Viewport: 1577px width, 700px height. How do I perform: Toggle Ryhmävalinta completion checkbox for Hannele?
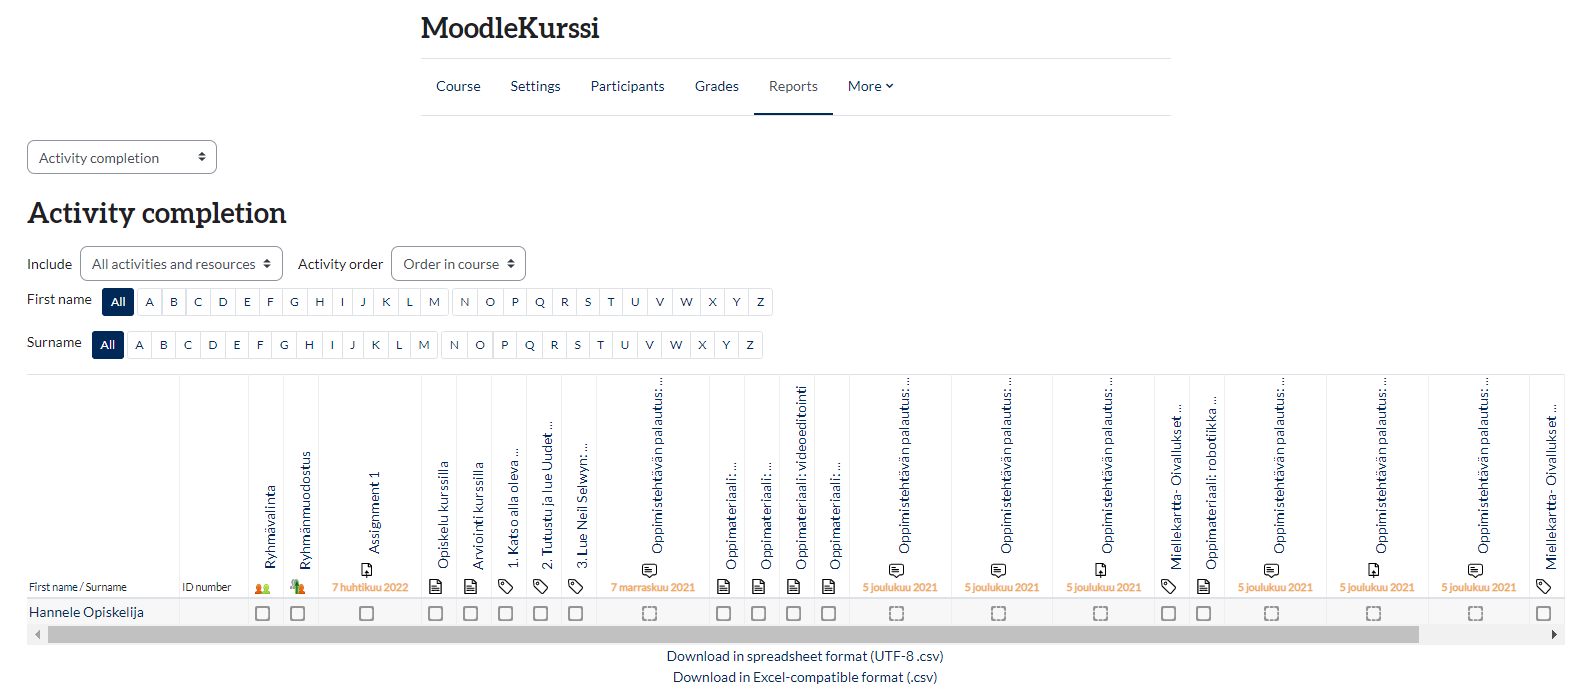click(263, 613)
